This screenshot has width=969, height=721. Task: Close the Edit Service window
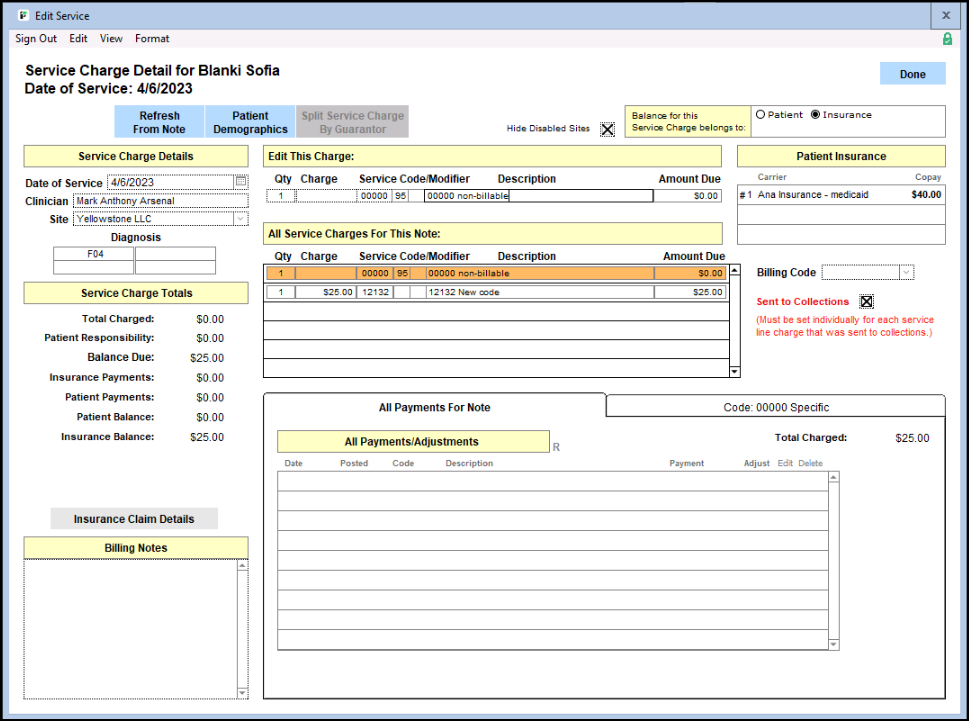point(945,16)
